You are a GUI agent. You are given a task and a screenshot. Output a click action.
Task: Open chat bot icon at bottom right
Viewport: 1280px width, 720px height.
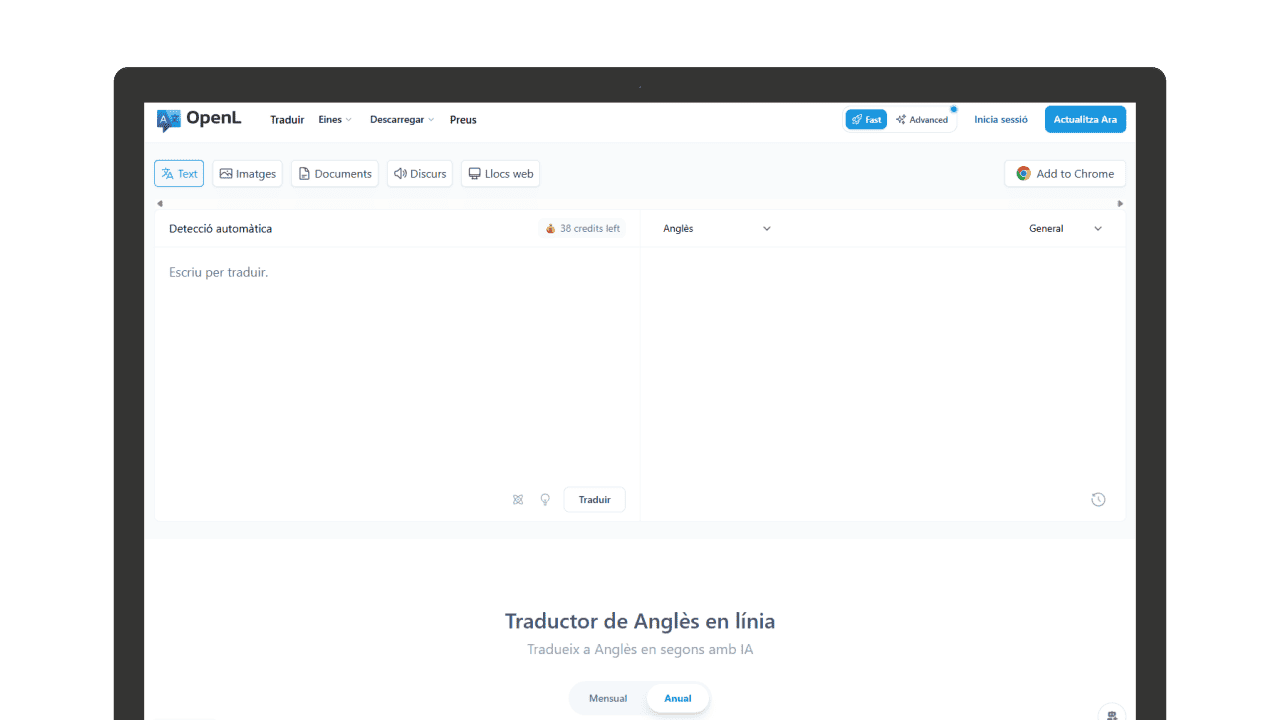[1111, 714]
